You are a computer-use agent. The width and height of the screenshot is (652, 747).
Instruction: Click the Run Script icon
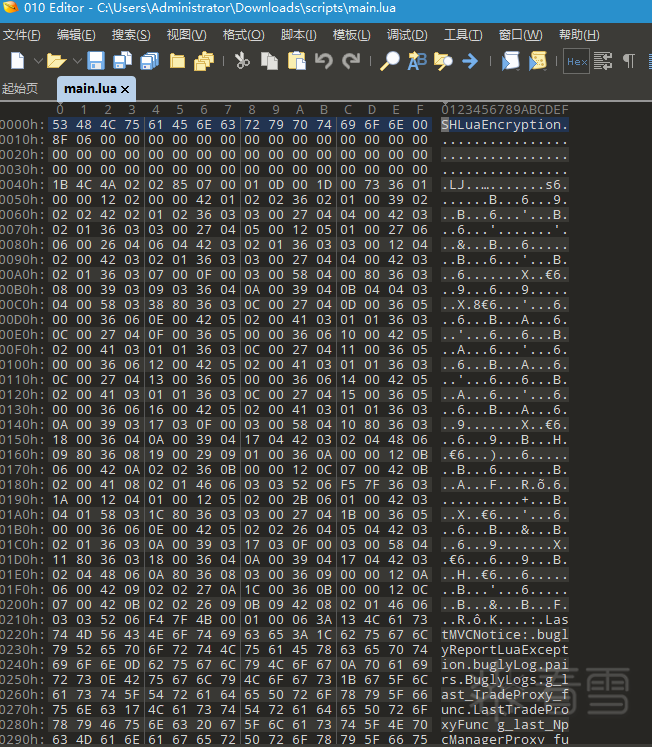pyautogui.click(x=510, y=61)
